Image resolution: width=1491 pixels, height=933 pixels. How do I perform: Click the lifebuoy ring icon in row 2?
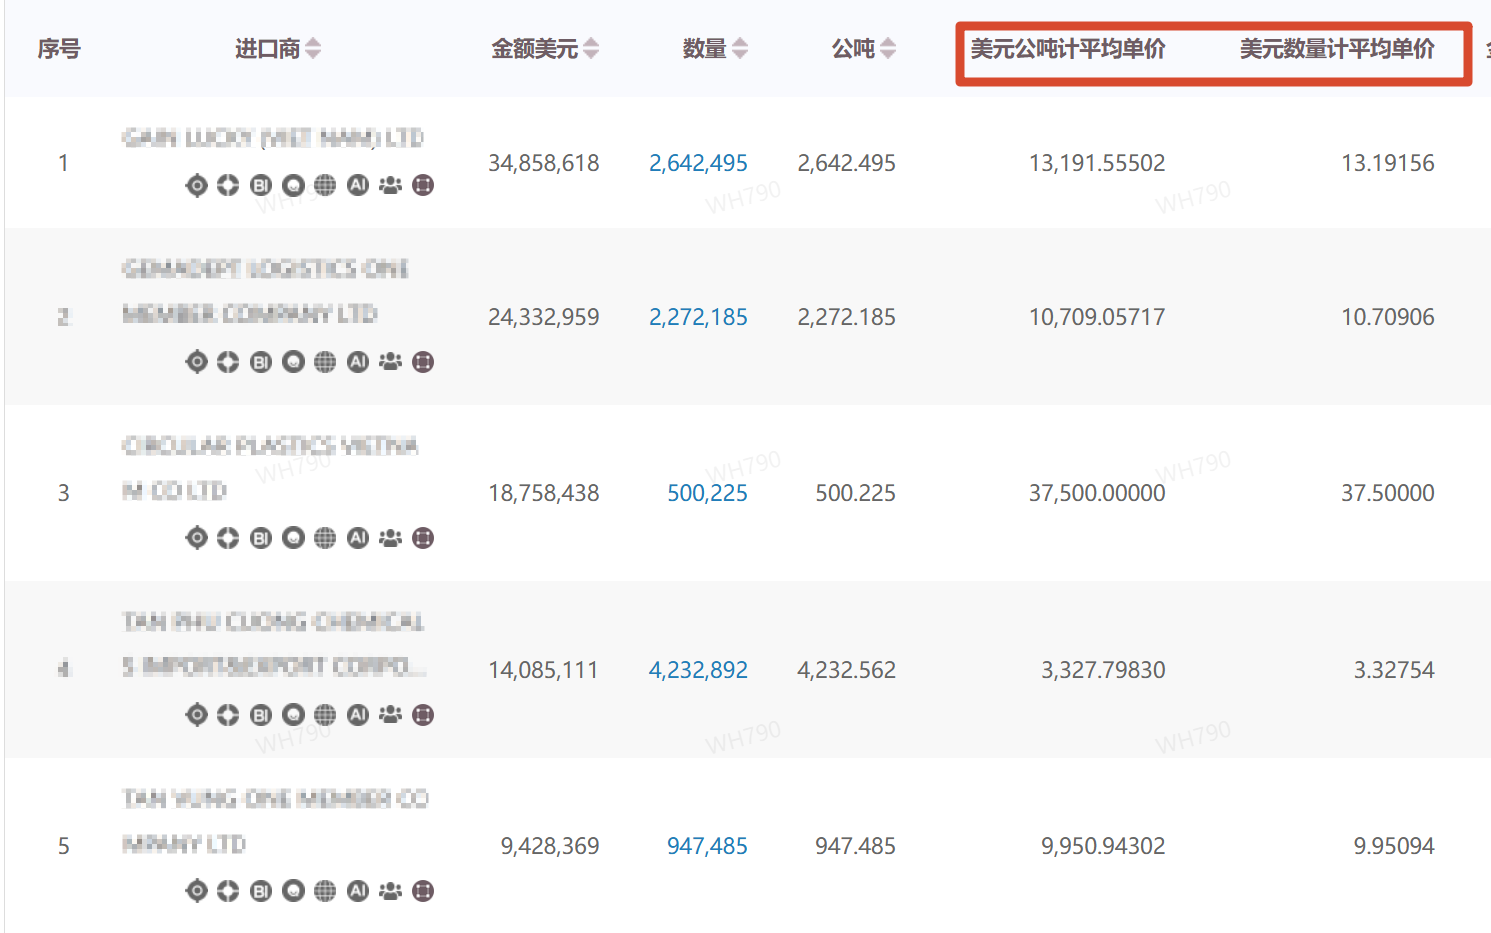click(228, 362)
